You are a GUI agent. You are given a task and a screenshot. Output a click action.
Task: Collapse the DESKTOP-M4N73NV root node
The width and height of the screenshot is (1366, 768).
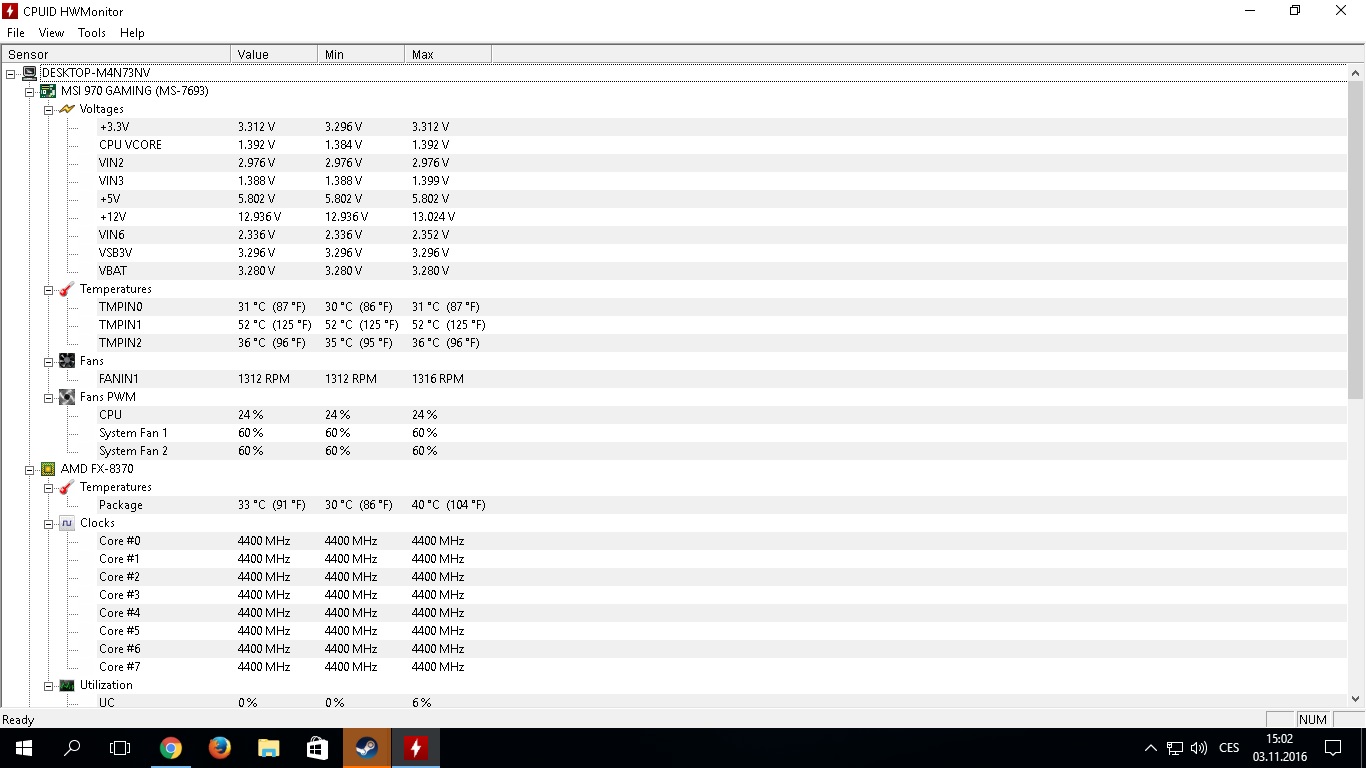pyautogui.click(x=11, y=73)
